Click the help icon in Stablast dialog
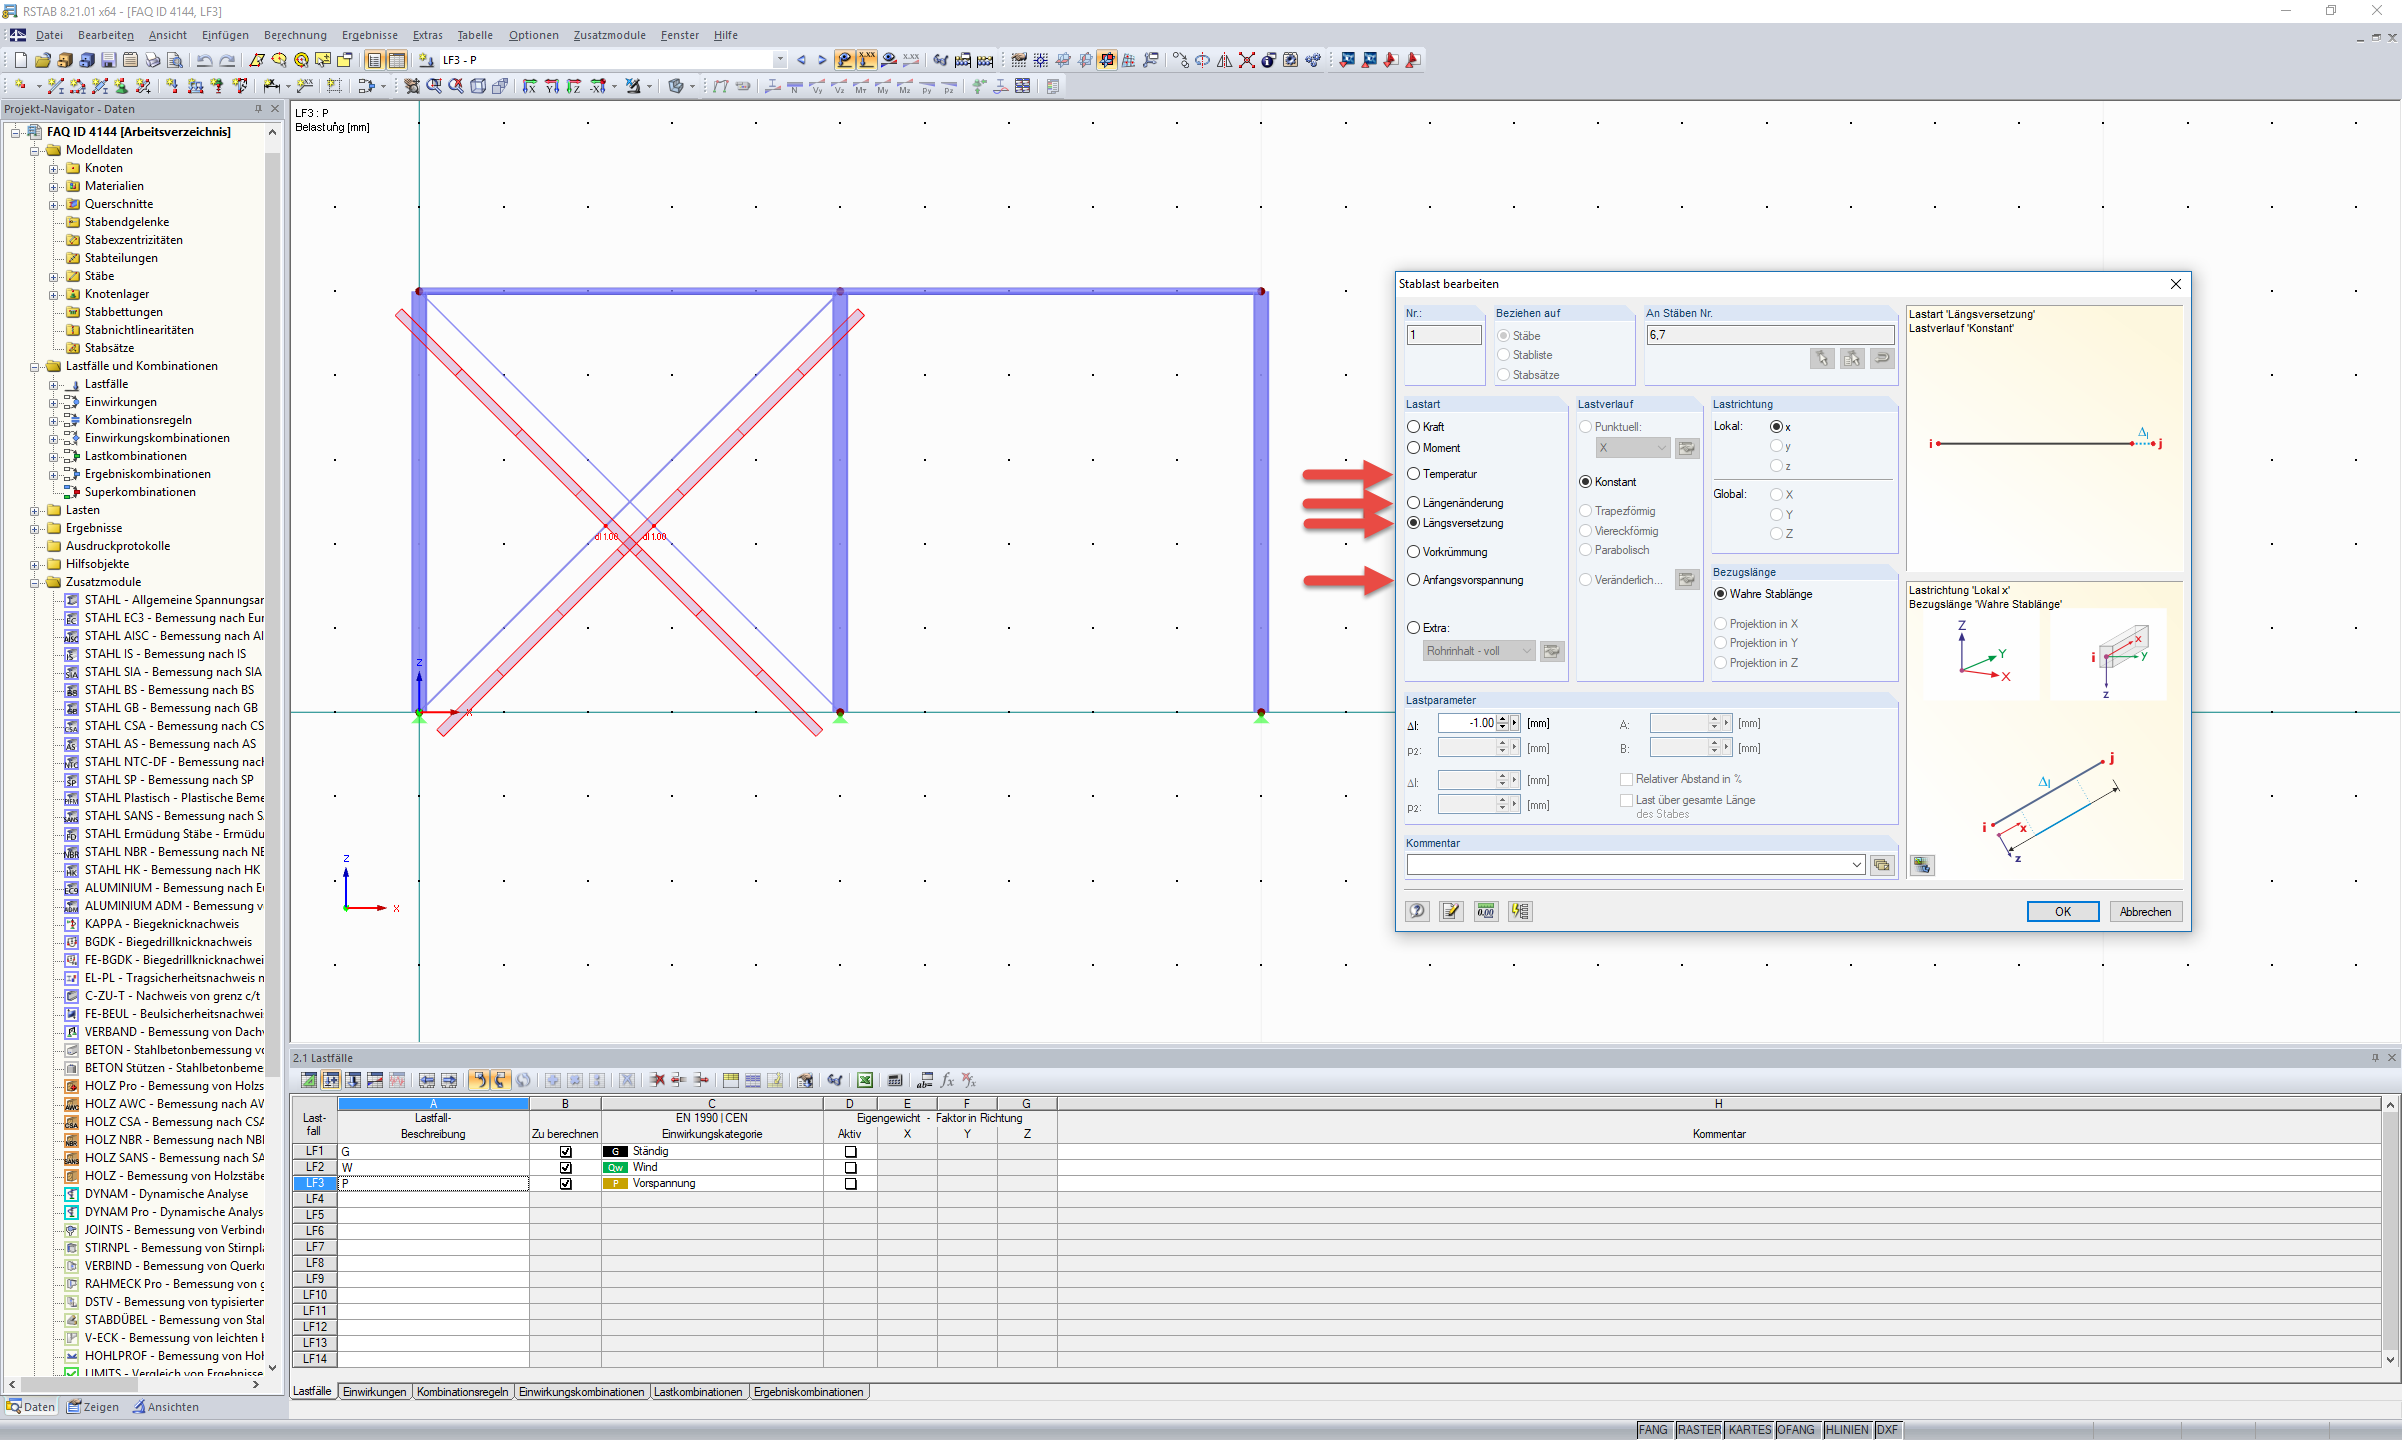 (1417, 911)
